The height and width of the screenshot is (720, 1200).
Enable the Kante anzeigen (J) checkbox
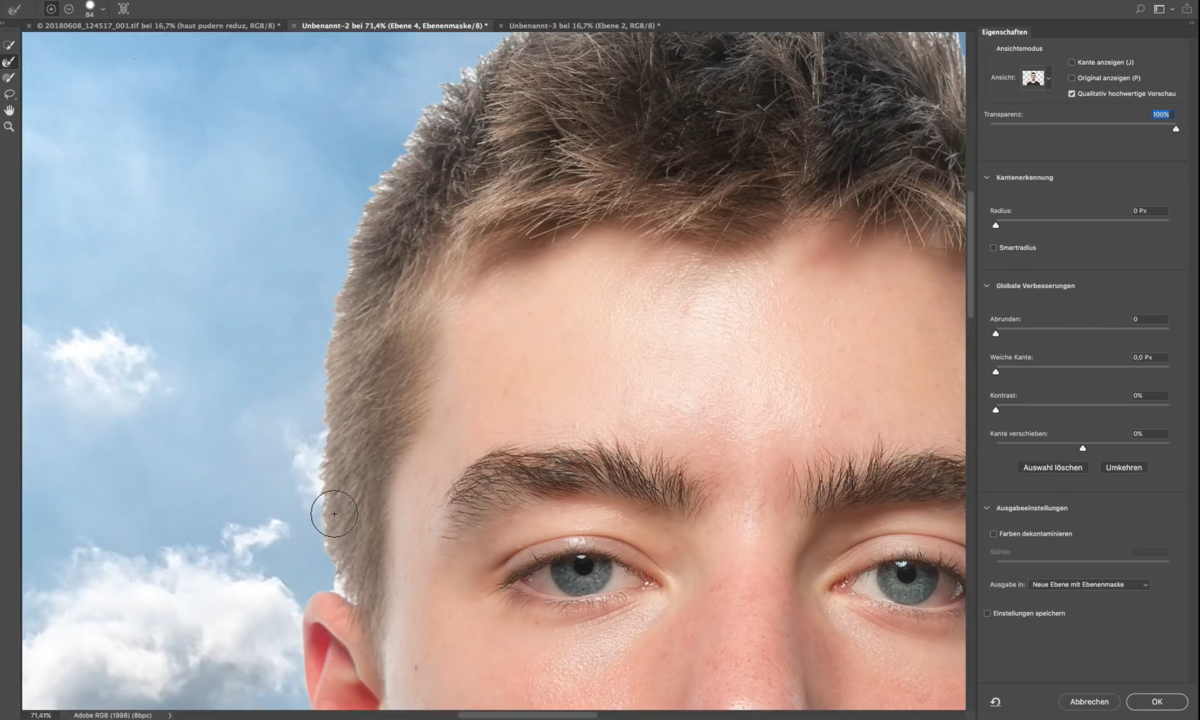pyautogui.click(x=1072, y=62)
